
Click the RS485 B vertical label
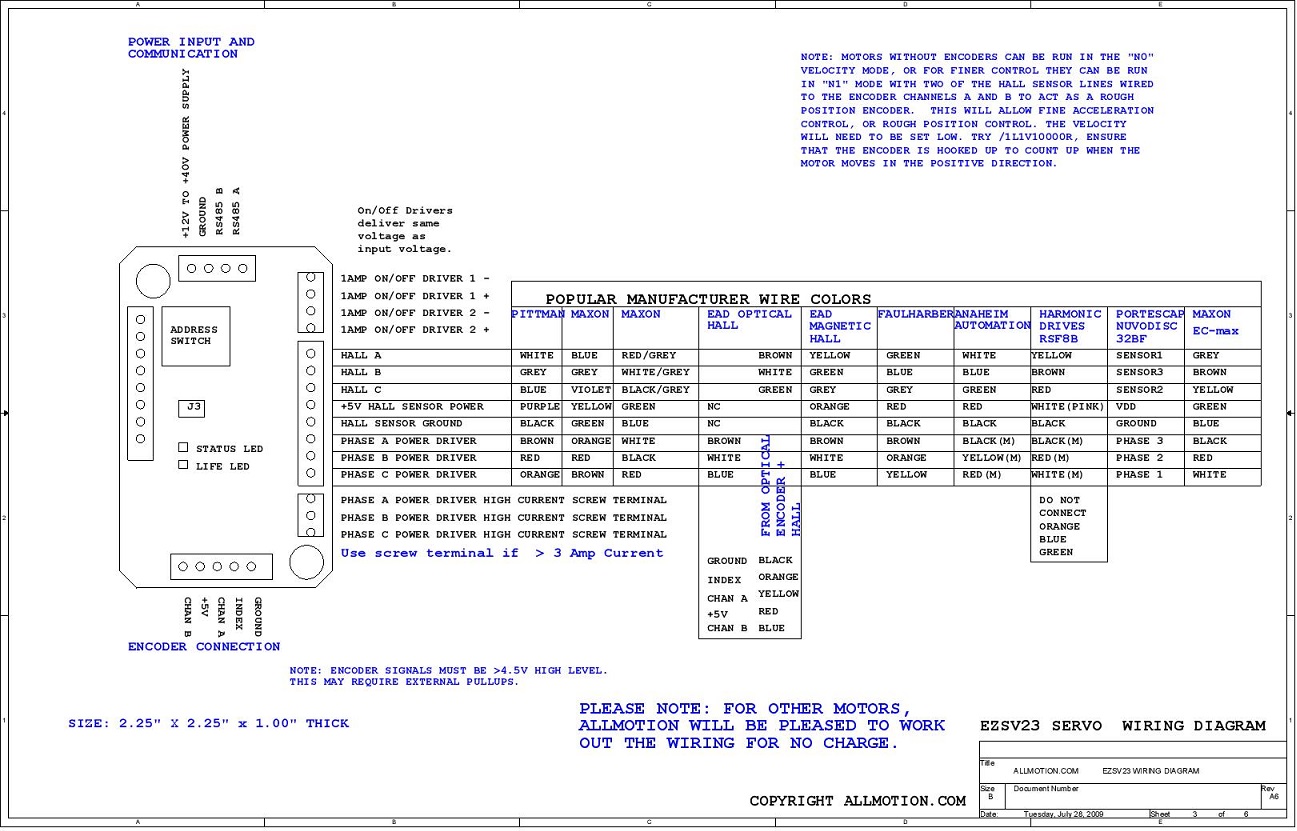(x=219, y=211)
